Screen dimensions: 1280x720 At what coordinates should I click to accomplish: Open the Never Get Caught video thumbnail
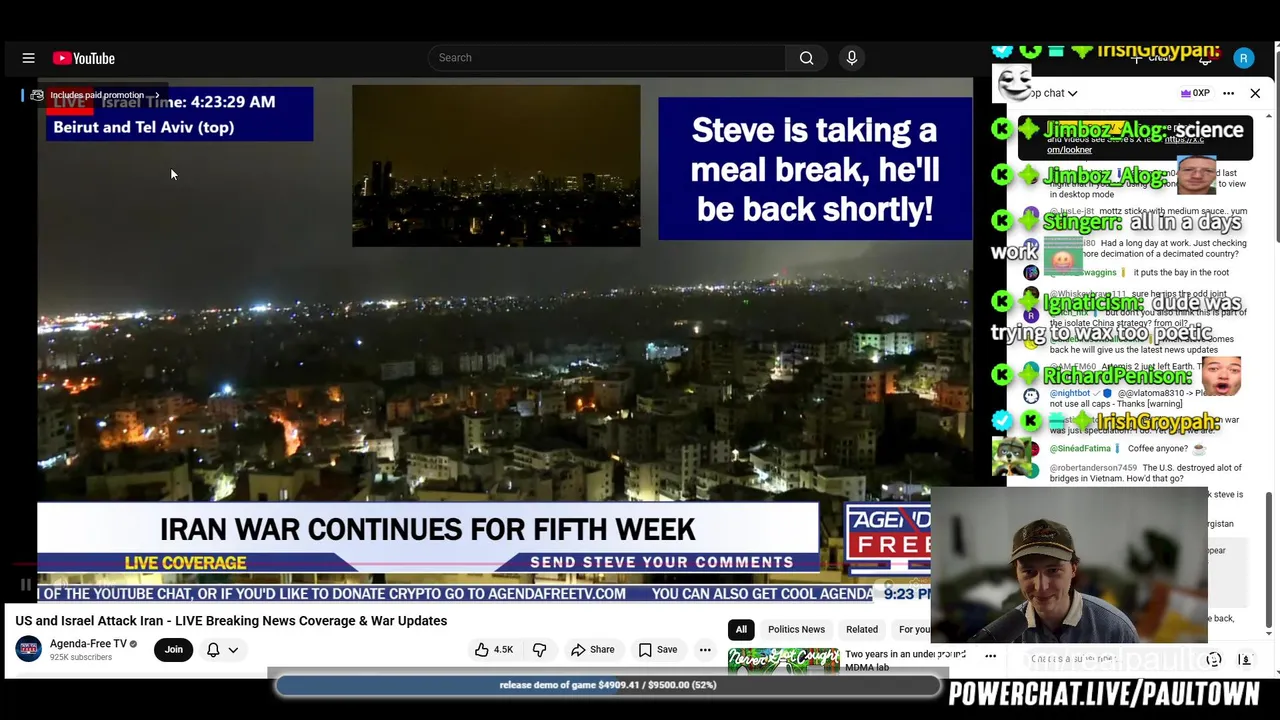coord(783,662)
